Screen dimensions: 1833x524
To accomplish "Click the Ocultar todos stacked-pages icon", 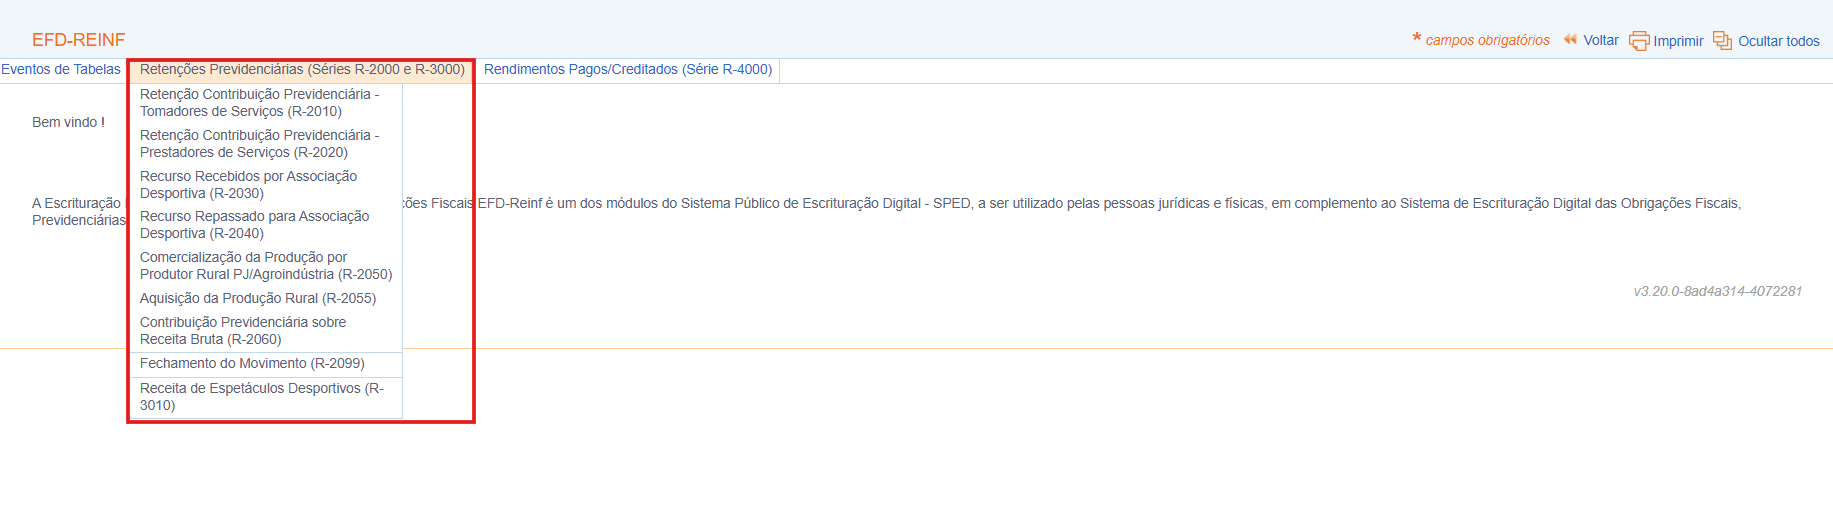I will (x=1723, y=40).
